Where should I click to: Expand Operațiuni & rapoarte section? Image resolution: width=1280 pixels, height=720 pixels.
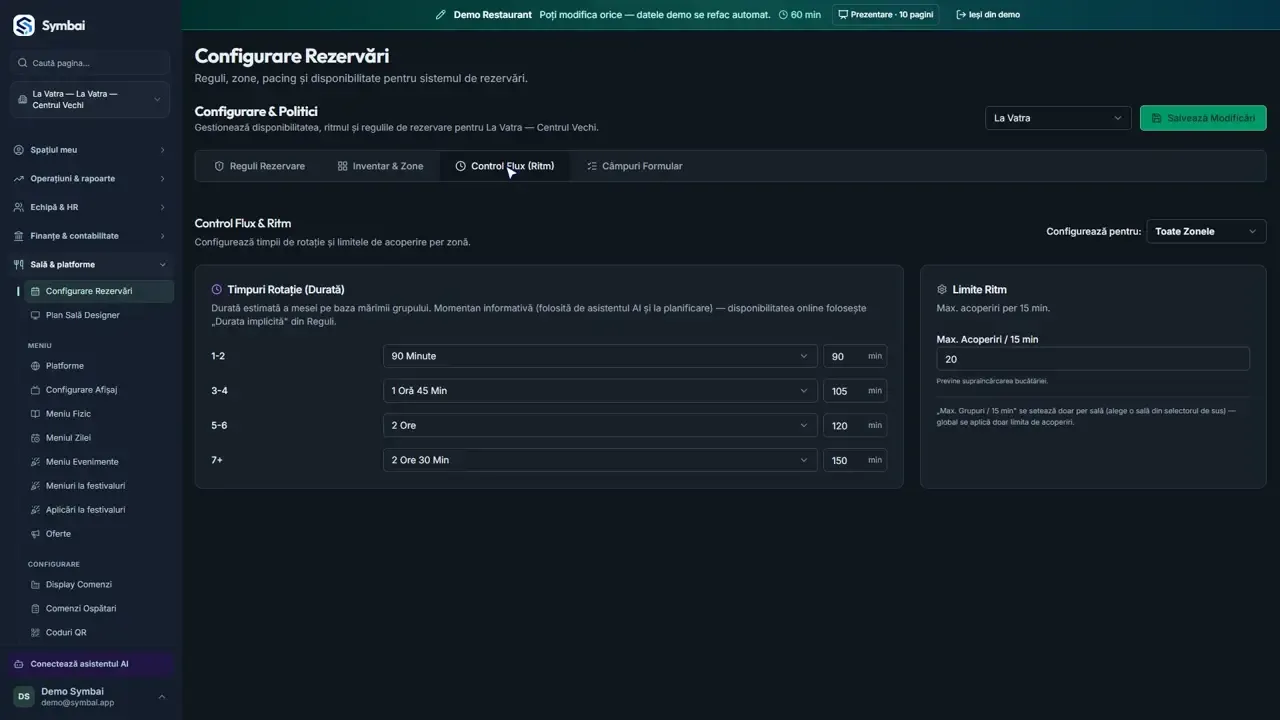pyautogui.click(x=90, y=179)
